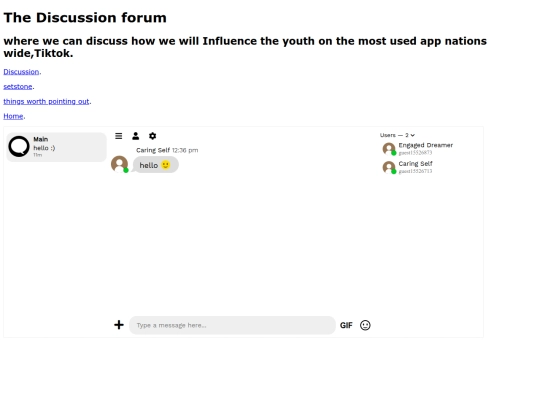Click Caring Self's avatar in users list
Screen dimensions: 540x405
(x=389, y=167)
